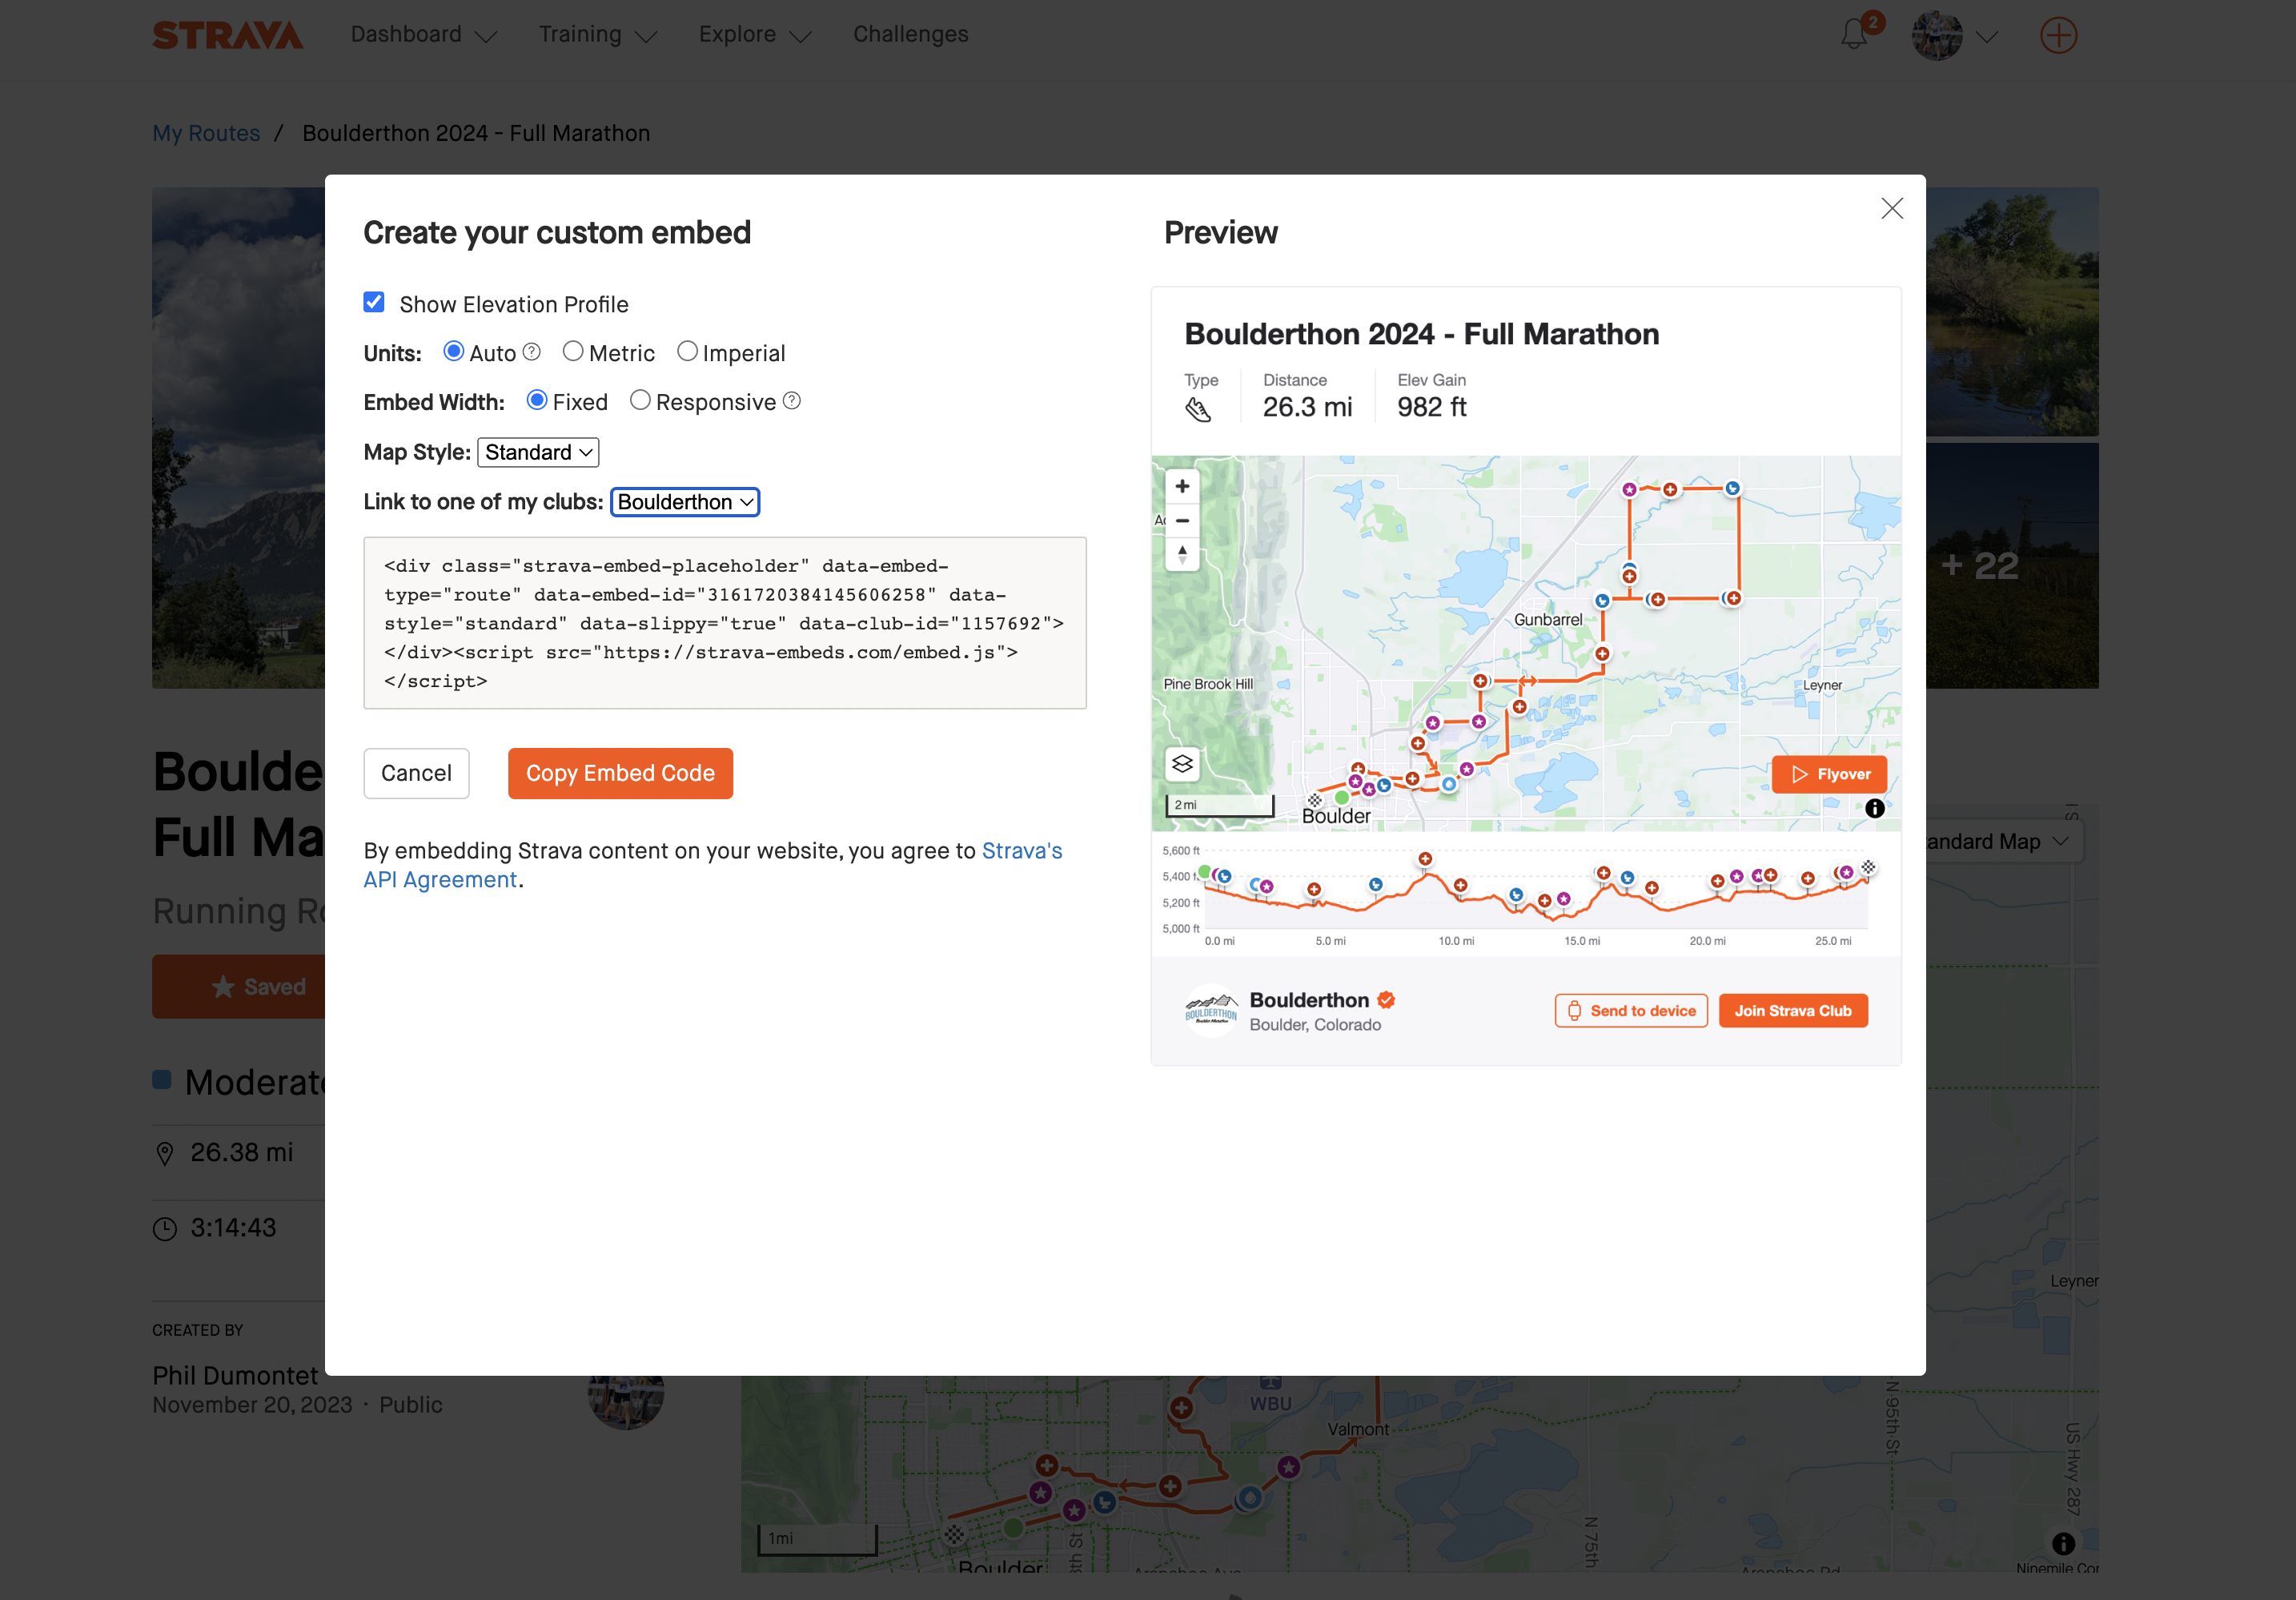The height and width of the screenshot is (1600, 2296).
Task: Click Send to device
Action: (1631, 1011)
